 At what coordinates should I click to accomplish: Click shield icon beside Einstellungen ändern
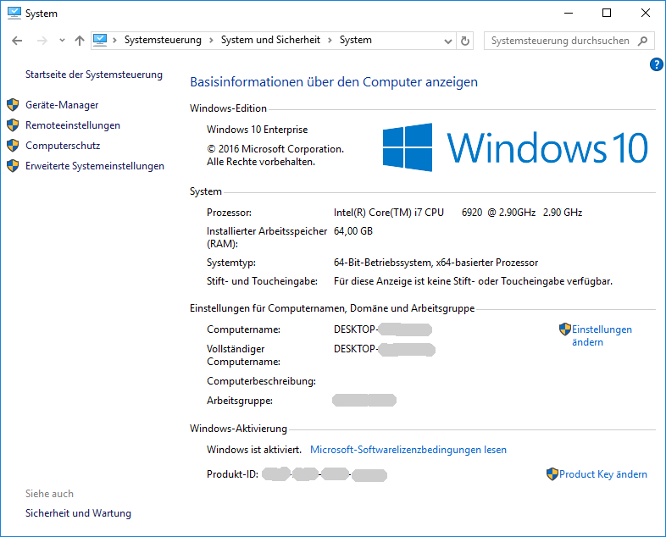(565, 329)
